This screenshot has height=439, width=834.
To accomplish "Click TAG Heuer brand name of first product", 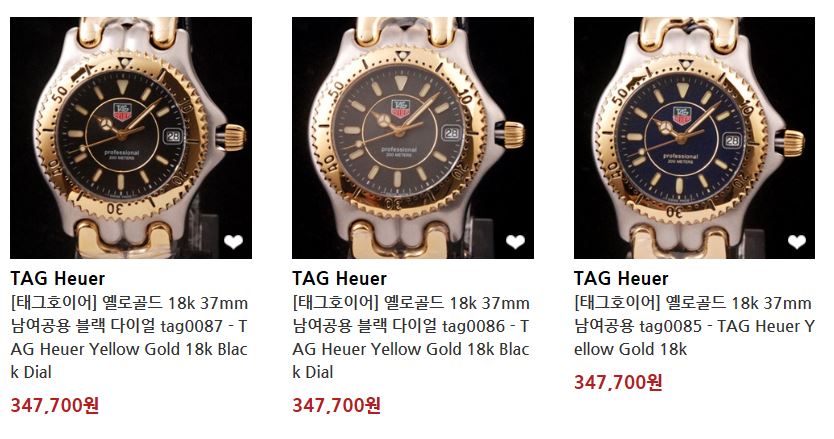I will point(57,278).
